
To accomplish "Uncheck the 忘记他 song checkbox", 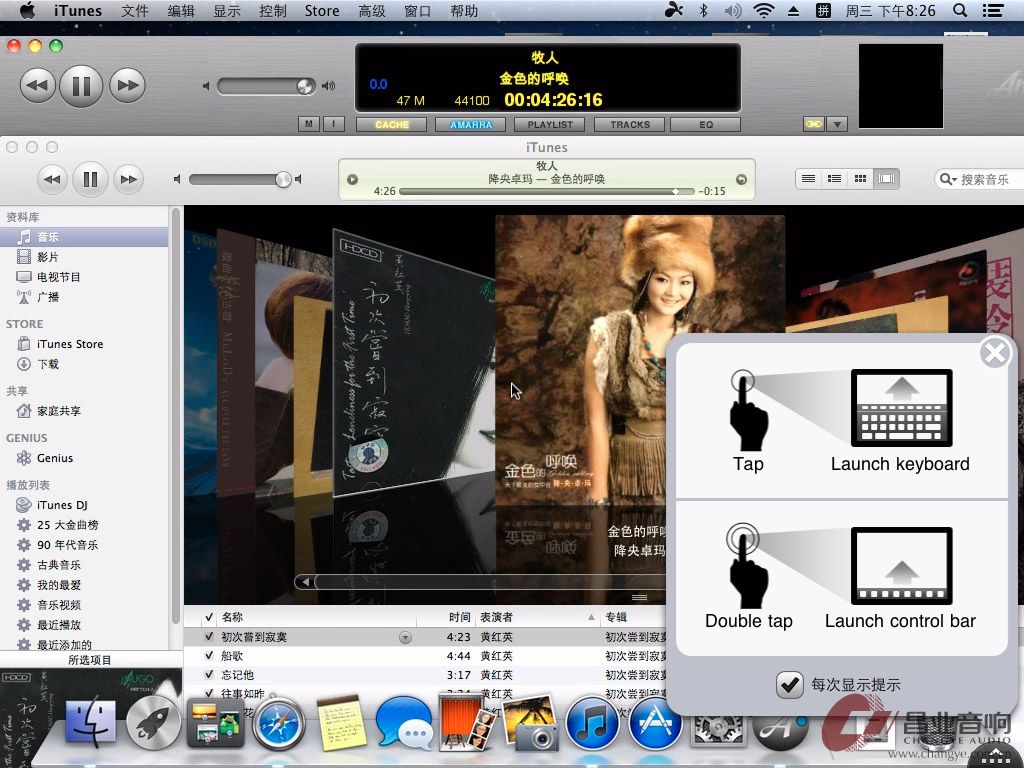I will click(209, 675).
